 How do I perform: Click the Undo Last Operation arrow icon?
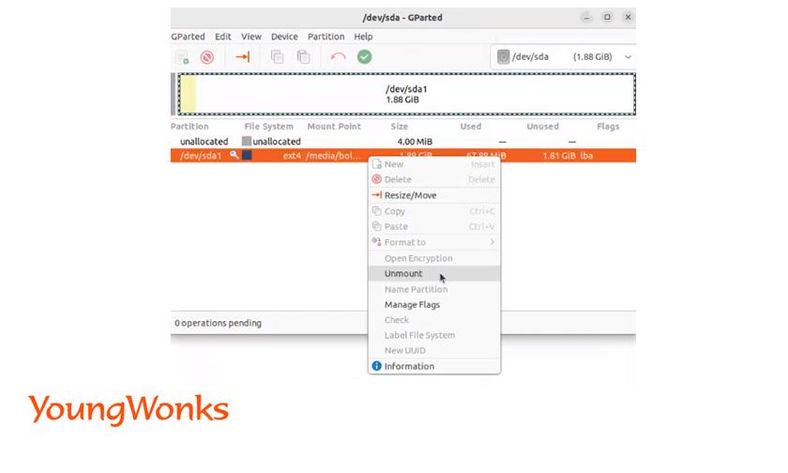pyautogui.click(x=338, y=57)
